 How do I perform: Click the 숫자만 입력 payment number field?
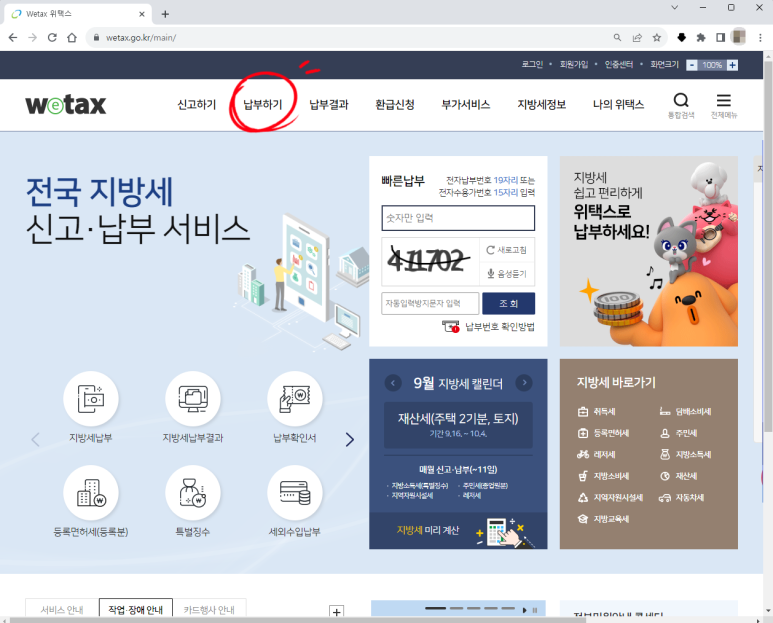[458, 218]
